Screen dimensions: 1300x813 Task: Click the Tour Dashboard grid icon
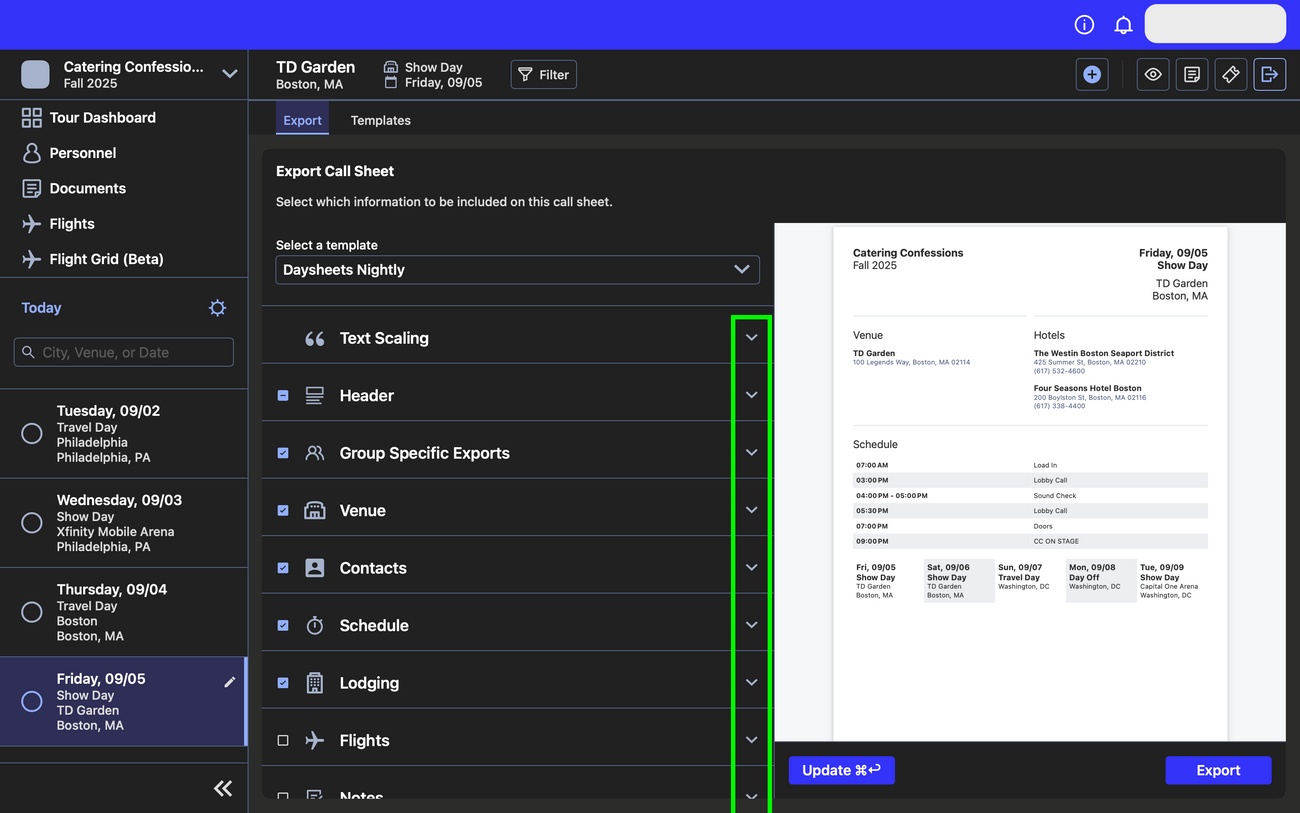tap(32, 118)
